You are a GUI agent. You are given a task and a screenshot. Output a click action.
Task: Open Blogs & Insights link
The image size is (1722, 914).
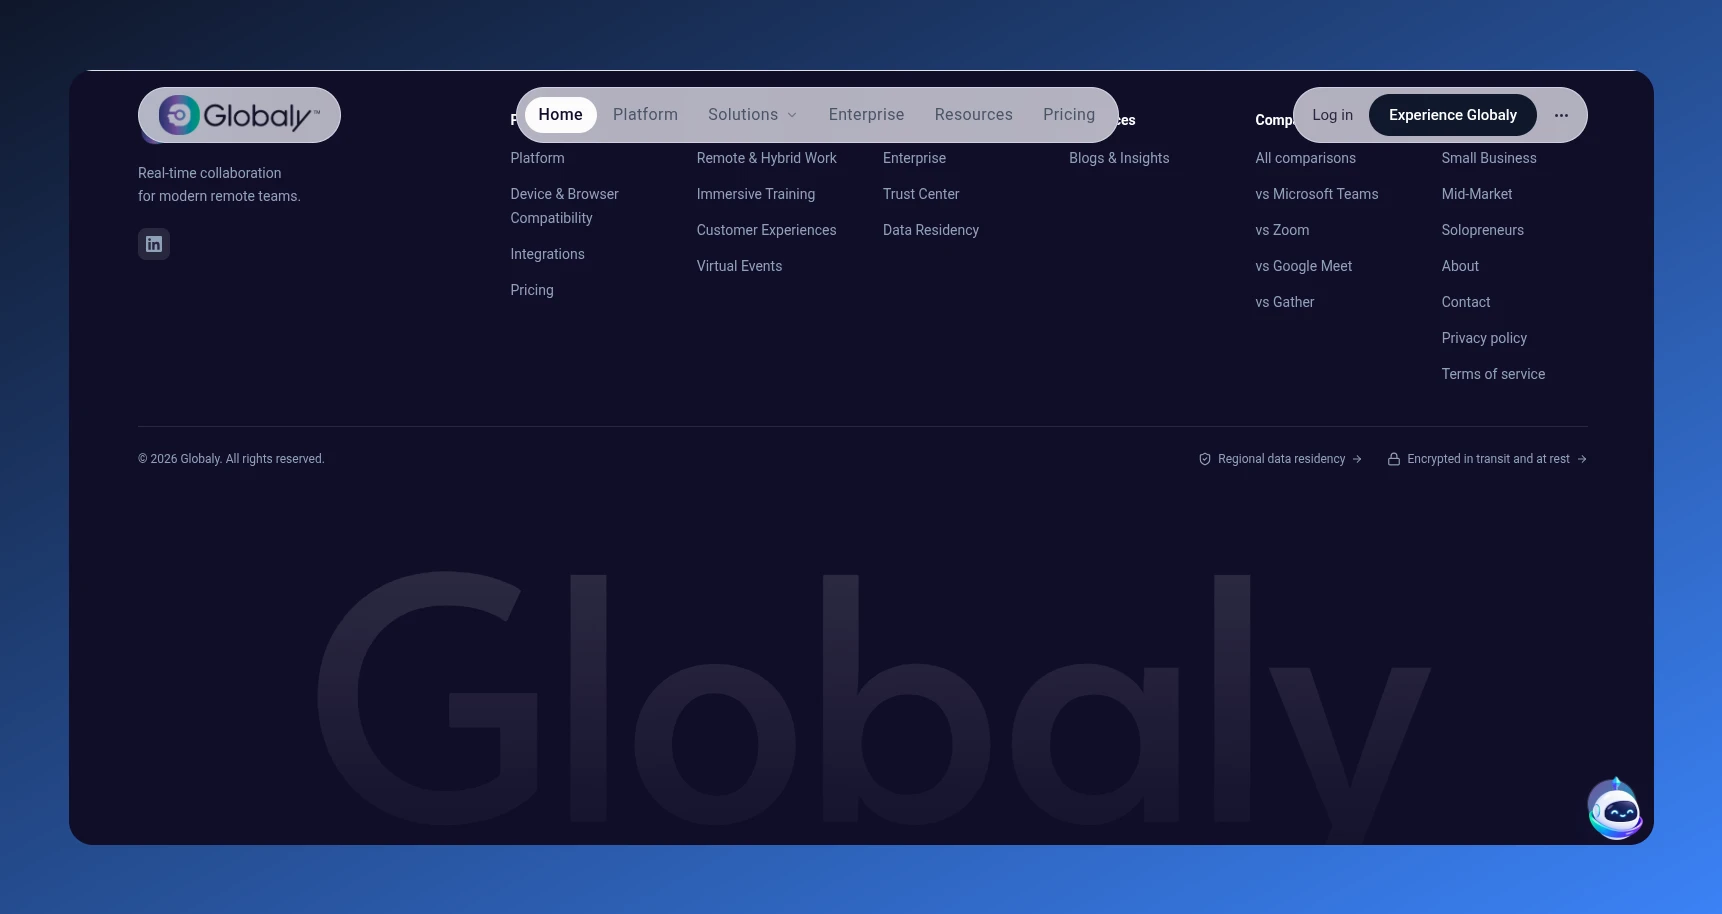1119,158
